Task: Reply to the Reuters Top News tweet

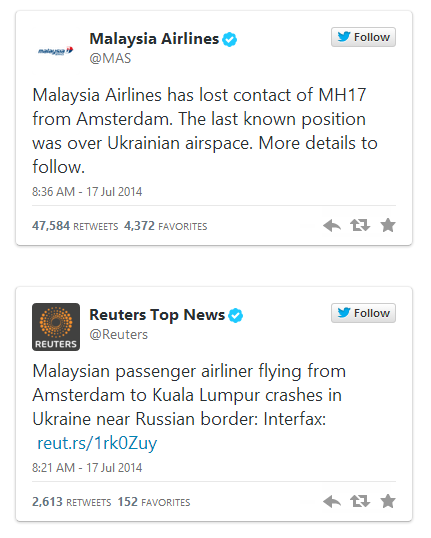Action: 332,502
